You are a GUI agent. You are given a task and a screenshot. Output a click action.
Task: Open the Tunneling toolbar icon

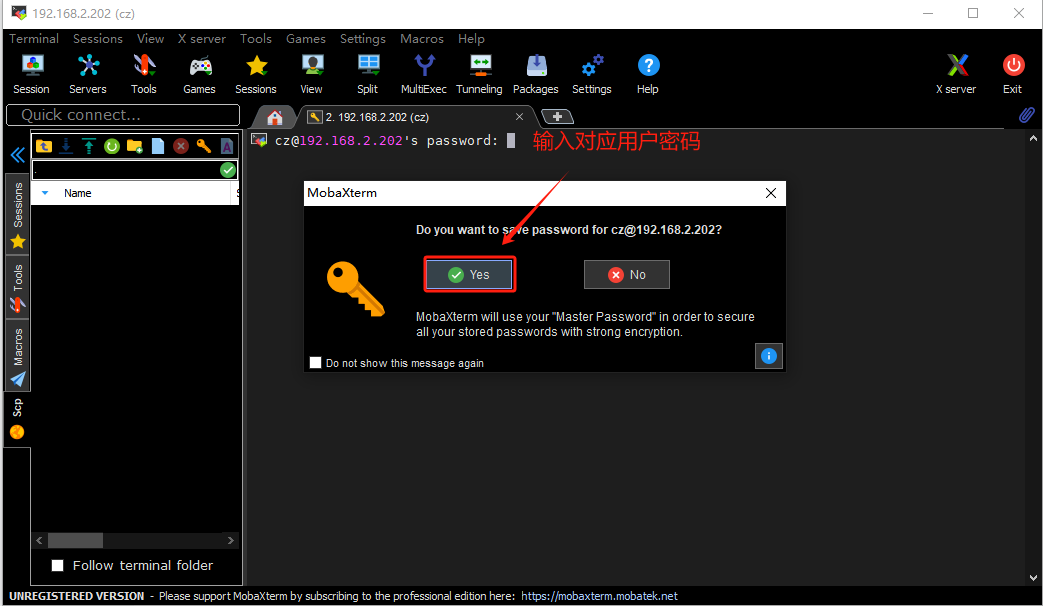click(x=479, y=75)
